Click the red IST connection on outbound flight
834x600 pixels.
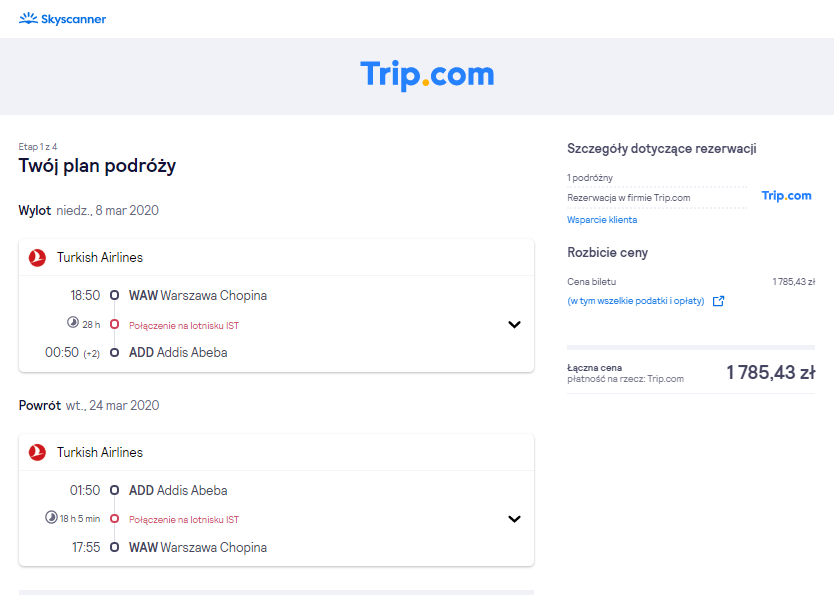tap(184, 326)
